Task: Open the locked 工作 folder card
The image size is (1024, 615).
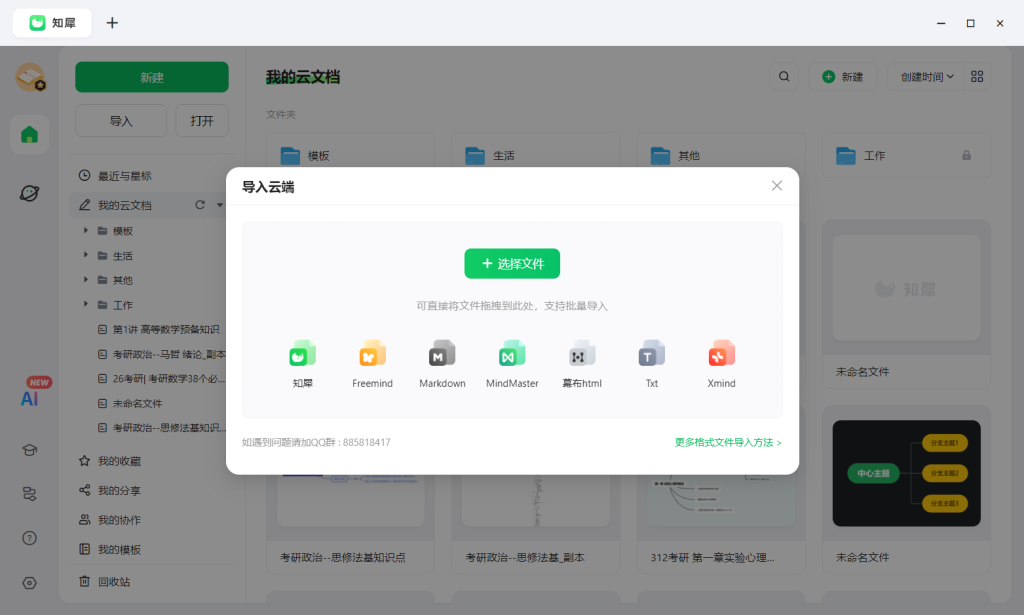Action: 906,155
